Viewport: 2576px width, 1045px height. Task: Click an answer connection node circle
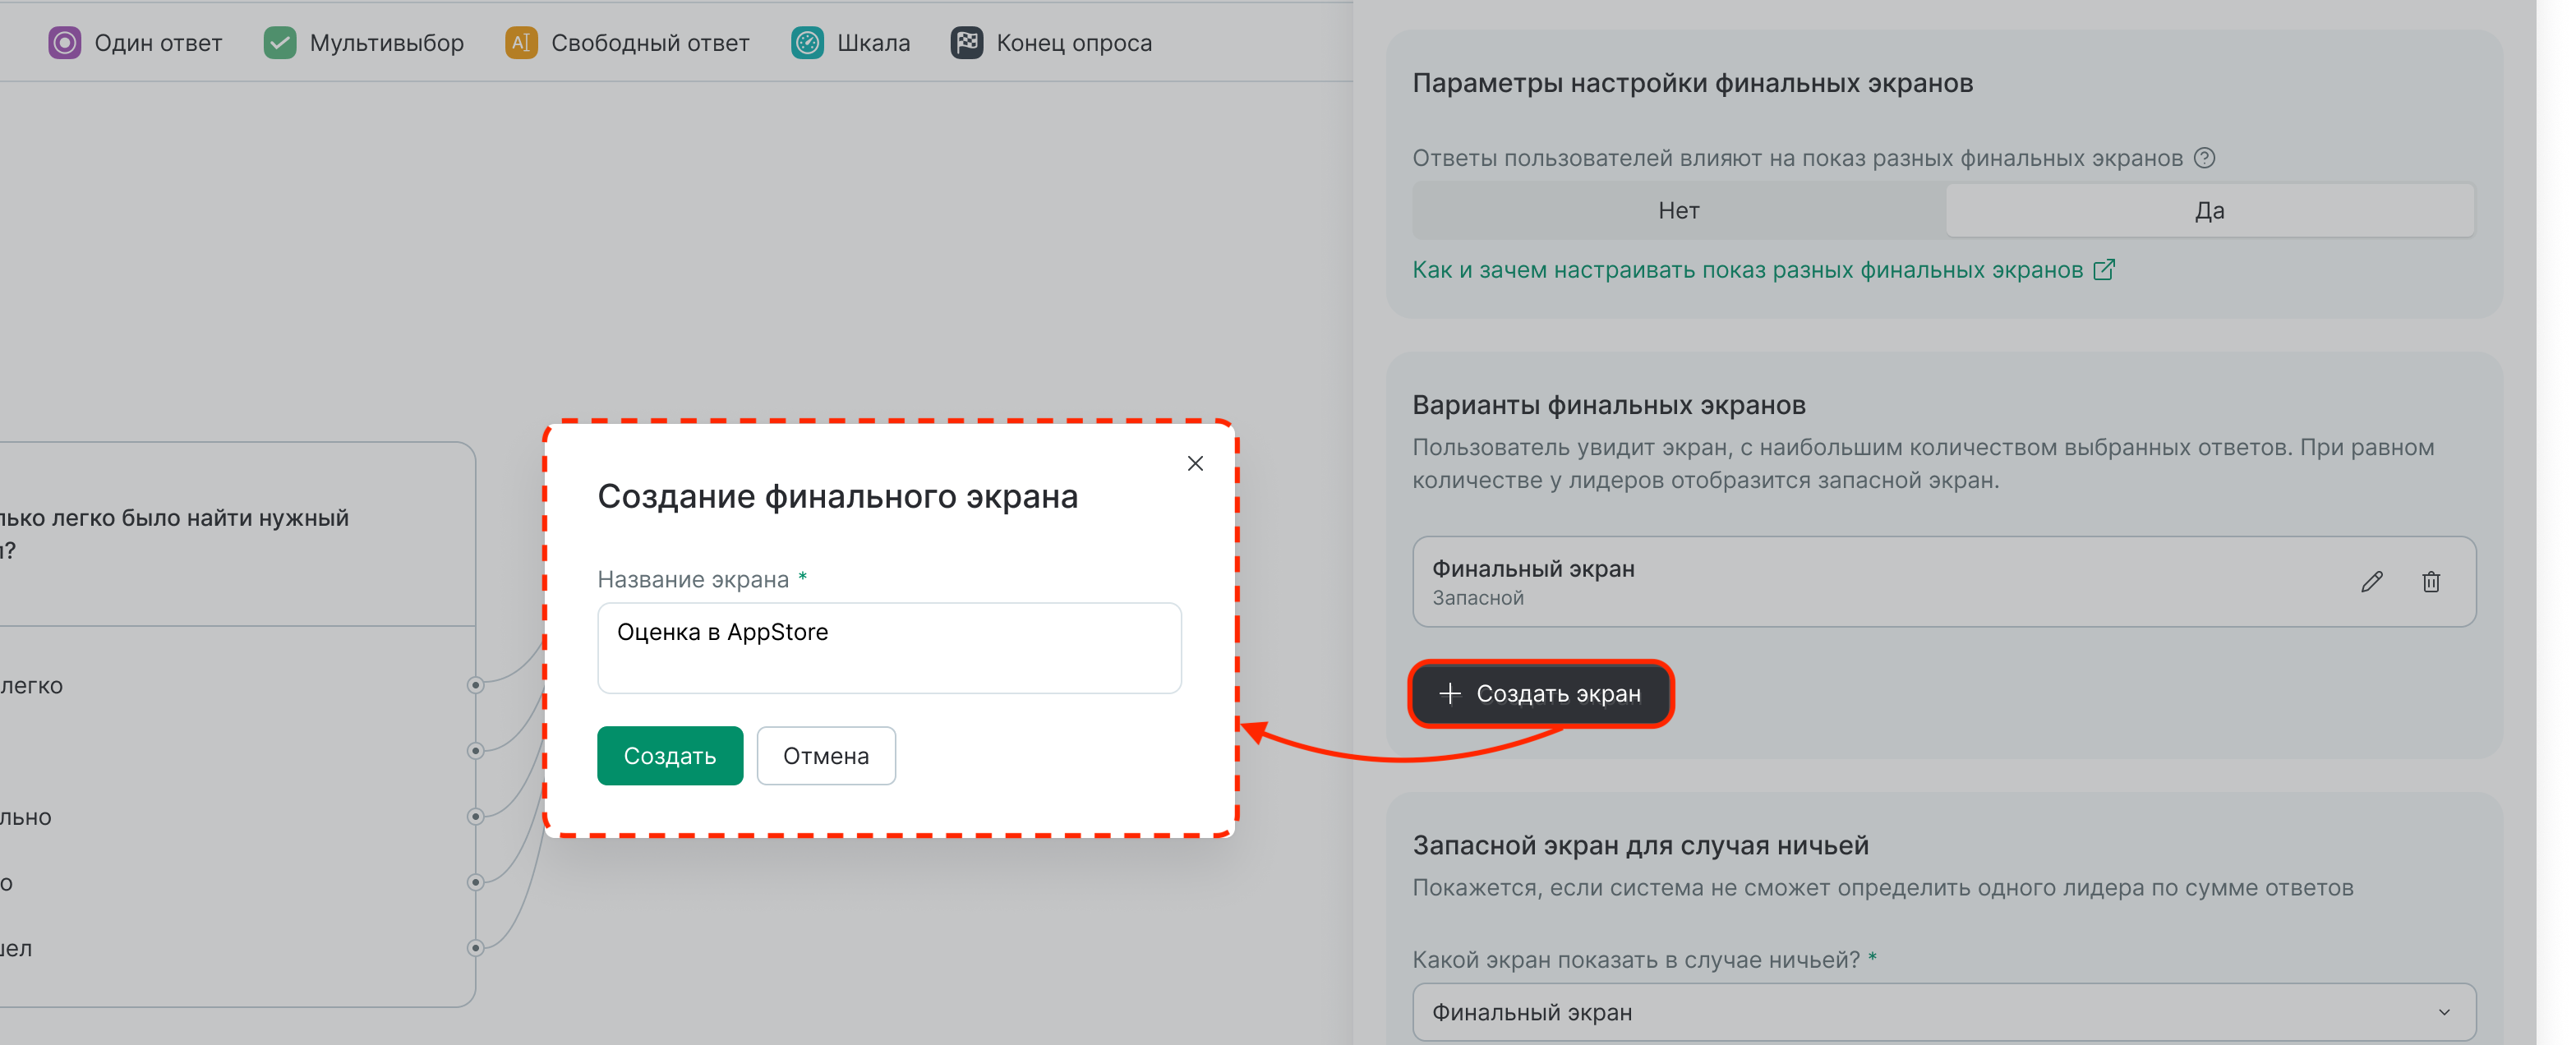(x=476, y=684)
